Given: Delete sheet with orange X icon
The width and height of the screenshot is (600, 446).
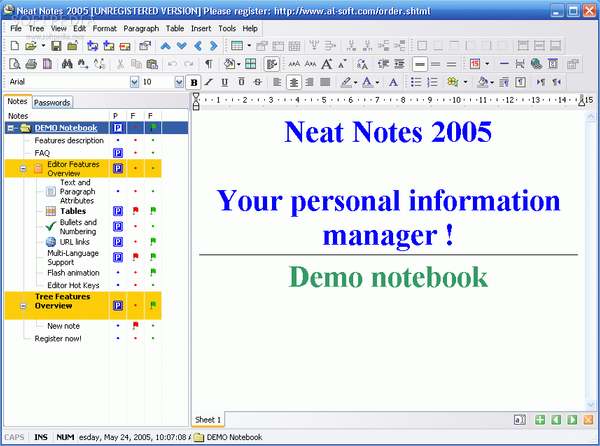Looking at the screenshot, I should pos(588,420).
